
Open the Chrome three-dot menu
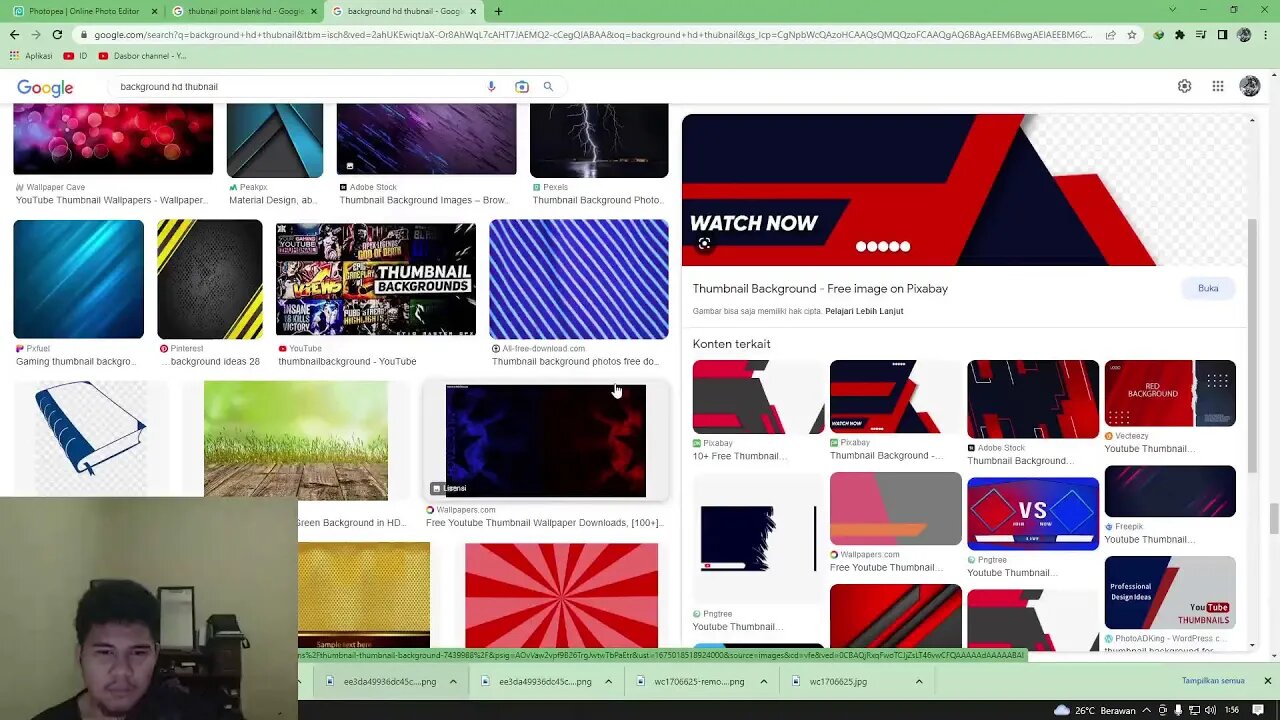coord(1265,34)
